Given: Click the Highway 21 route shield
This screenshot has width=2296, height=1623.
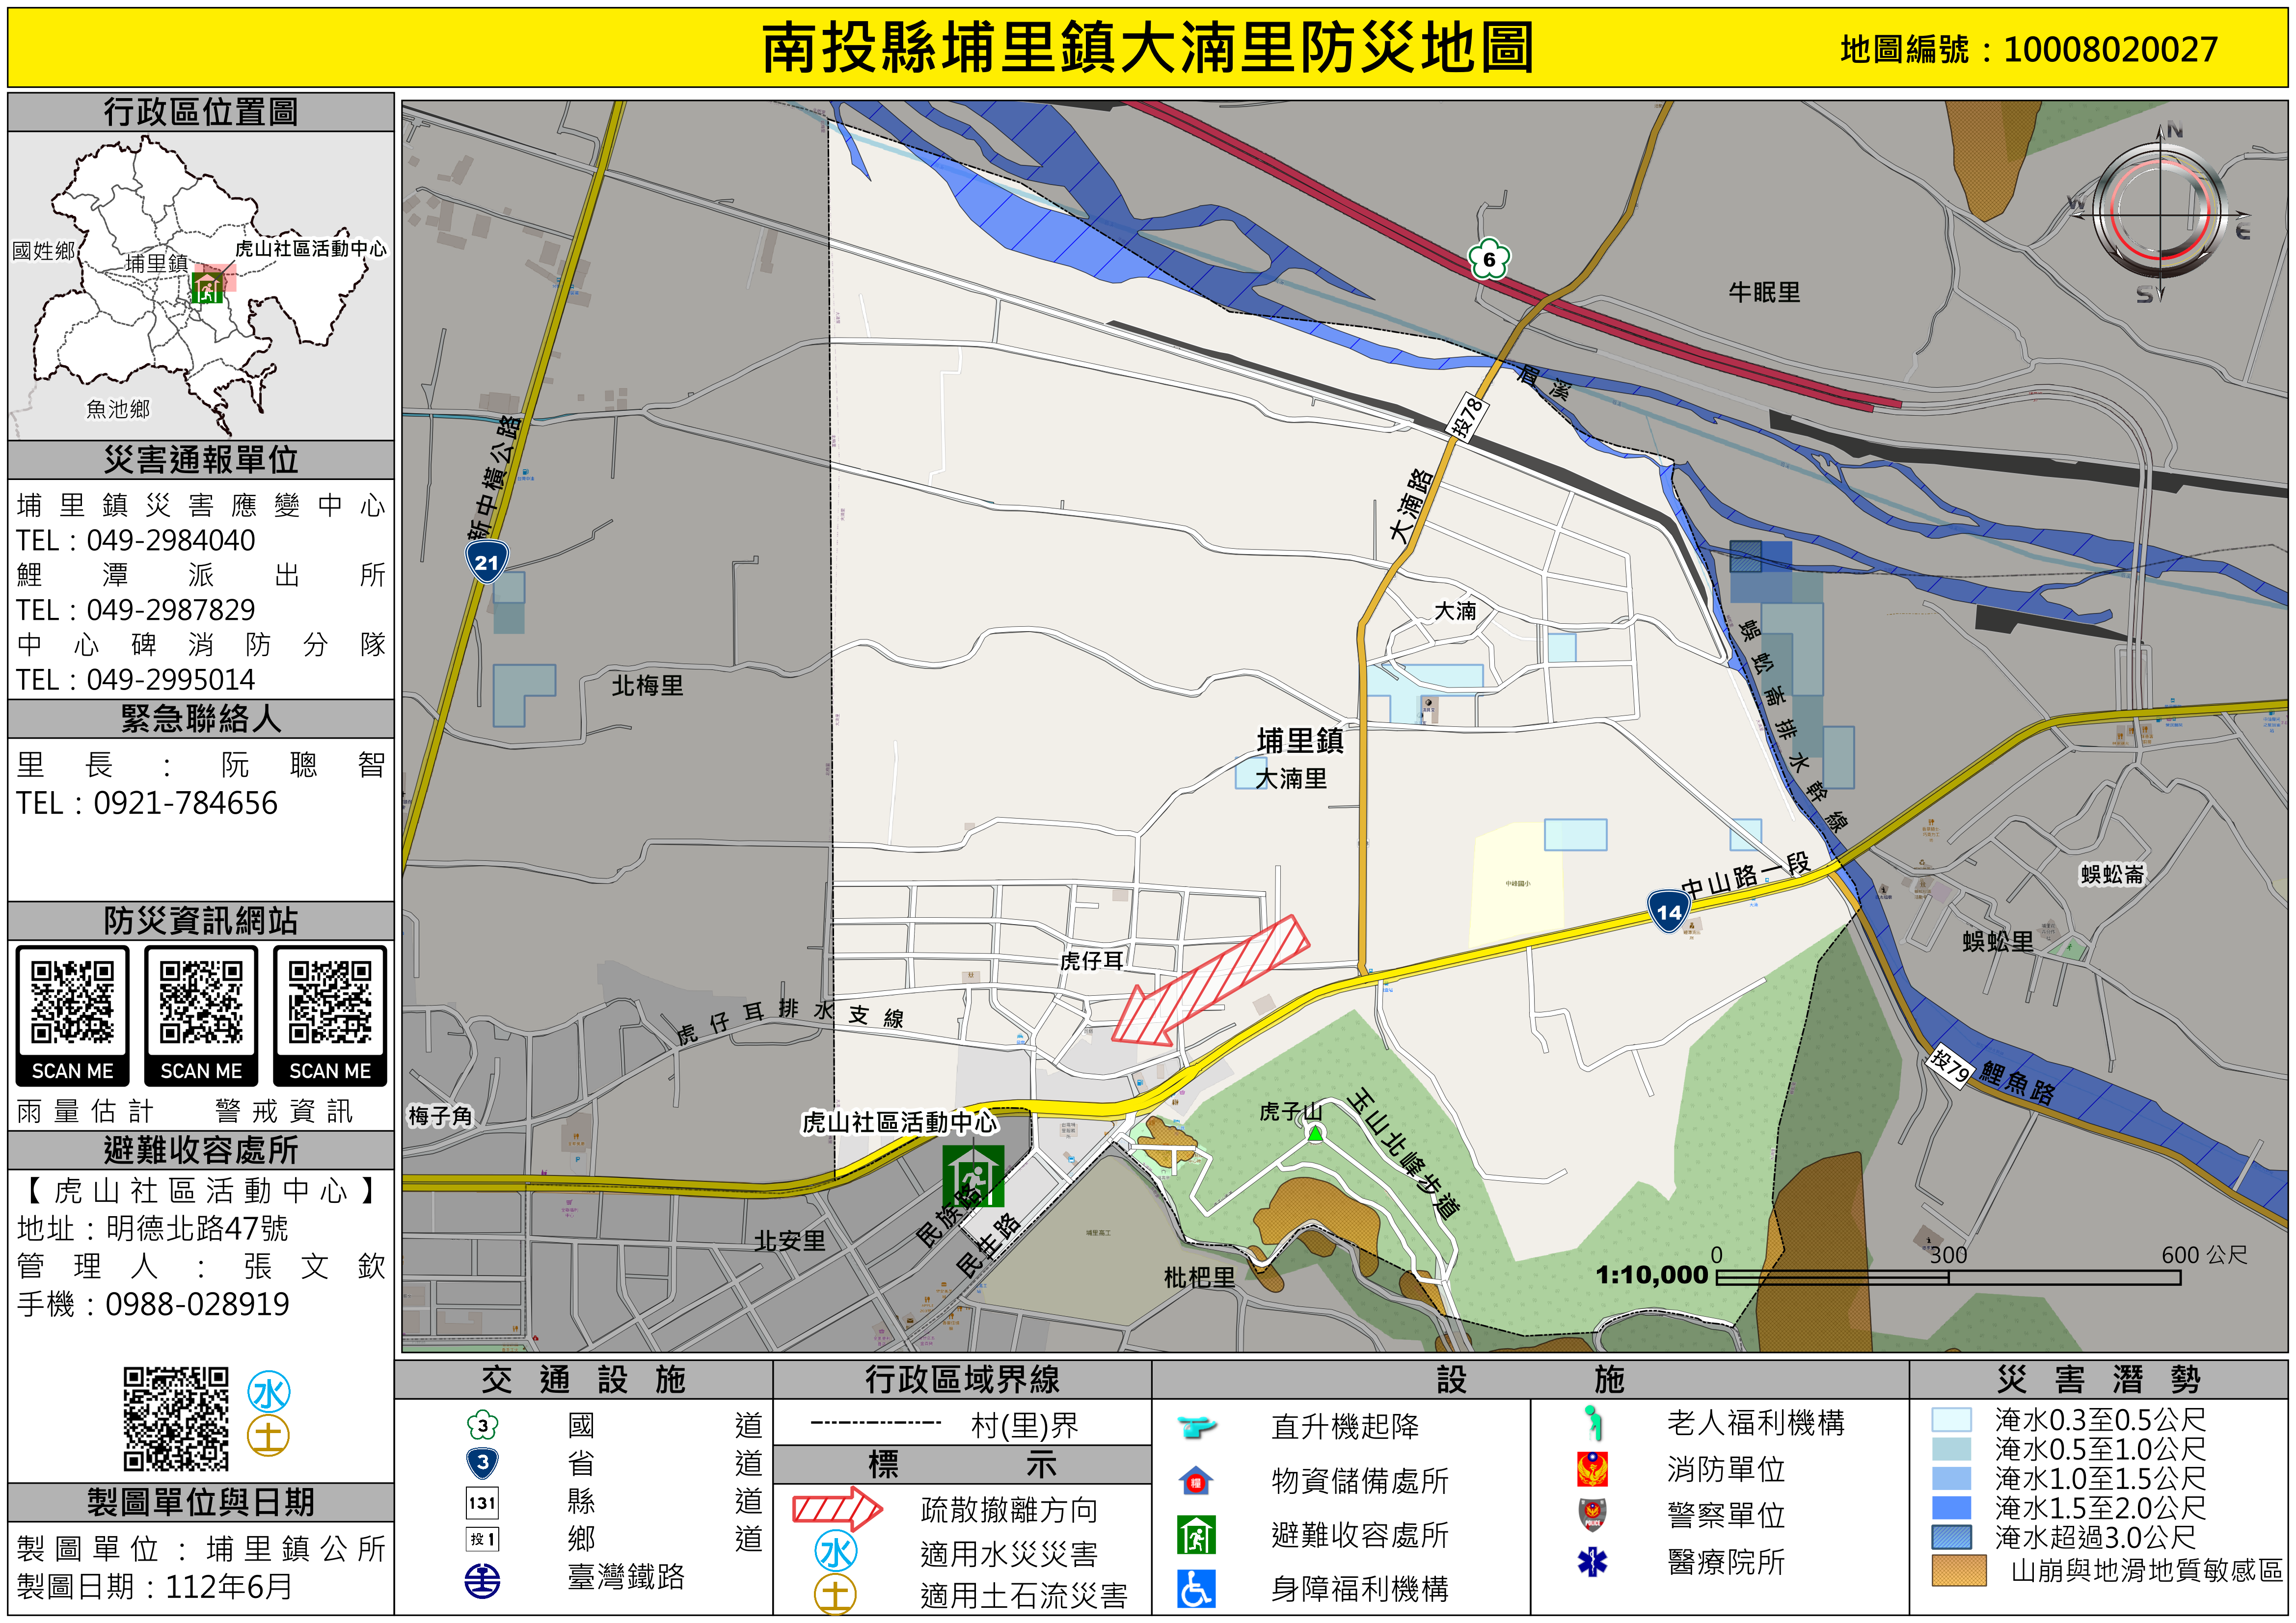Looking at the screenshot, I should click(487, 561).
